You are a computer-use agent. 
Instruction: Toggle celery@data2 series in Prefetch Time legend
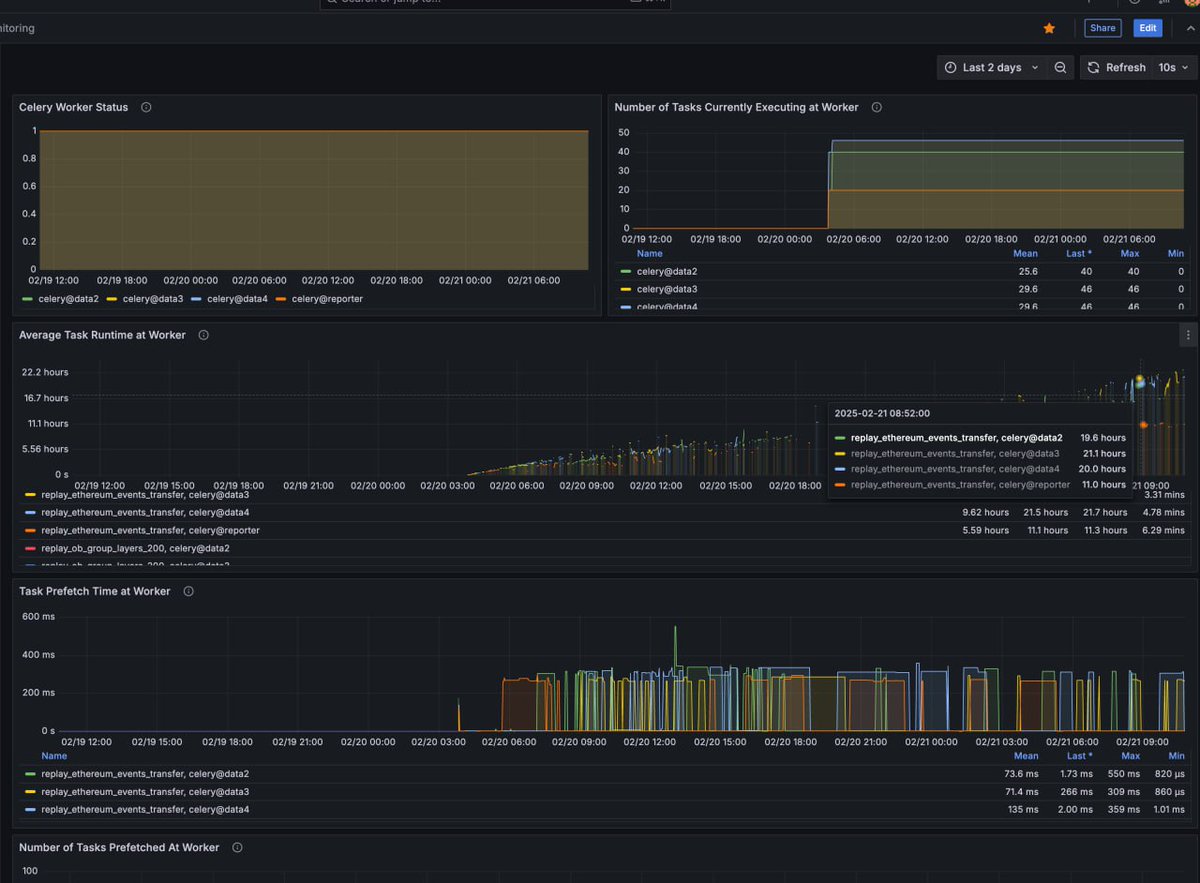[x=145, y=774]
